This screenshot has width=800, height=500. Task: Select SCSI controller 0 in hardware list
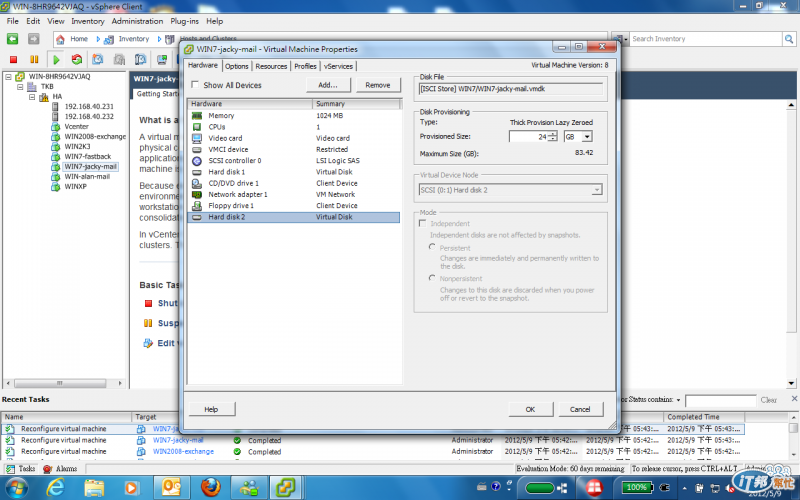click(294, 161)
